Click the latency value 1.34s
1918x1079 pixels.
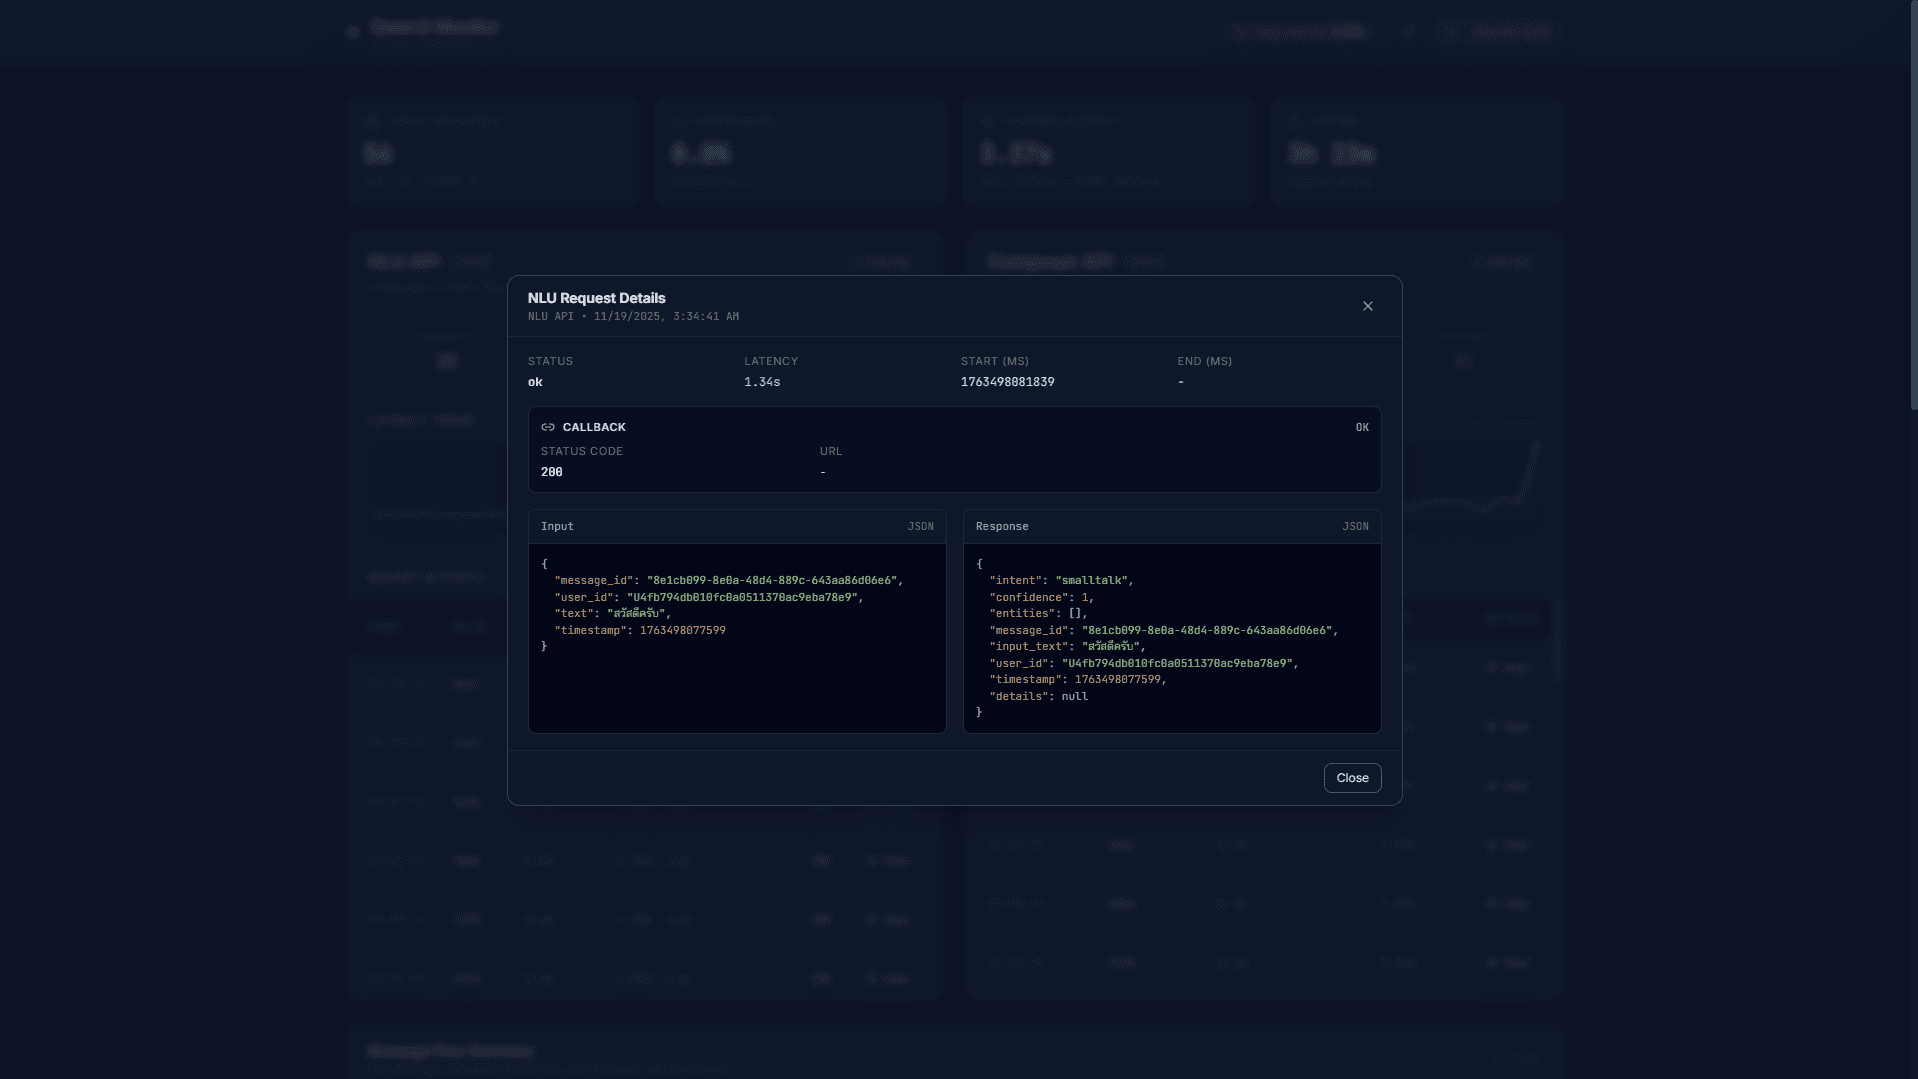tap(762, 382)
